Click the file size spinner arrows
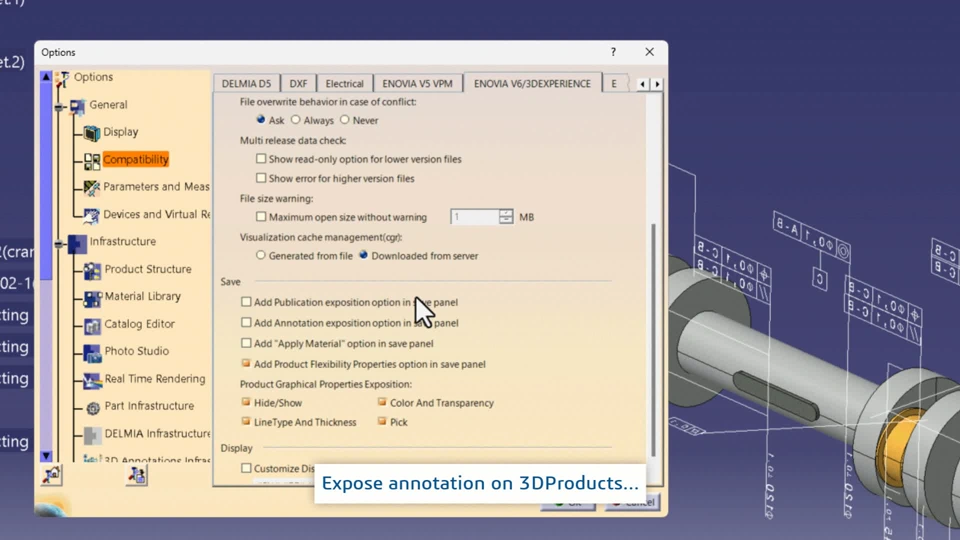This screenshot has width=960, height=540. click(x=506, y=217)
